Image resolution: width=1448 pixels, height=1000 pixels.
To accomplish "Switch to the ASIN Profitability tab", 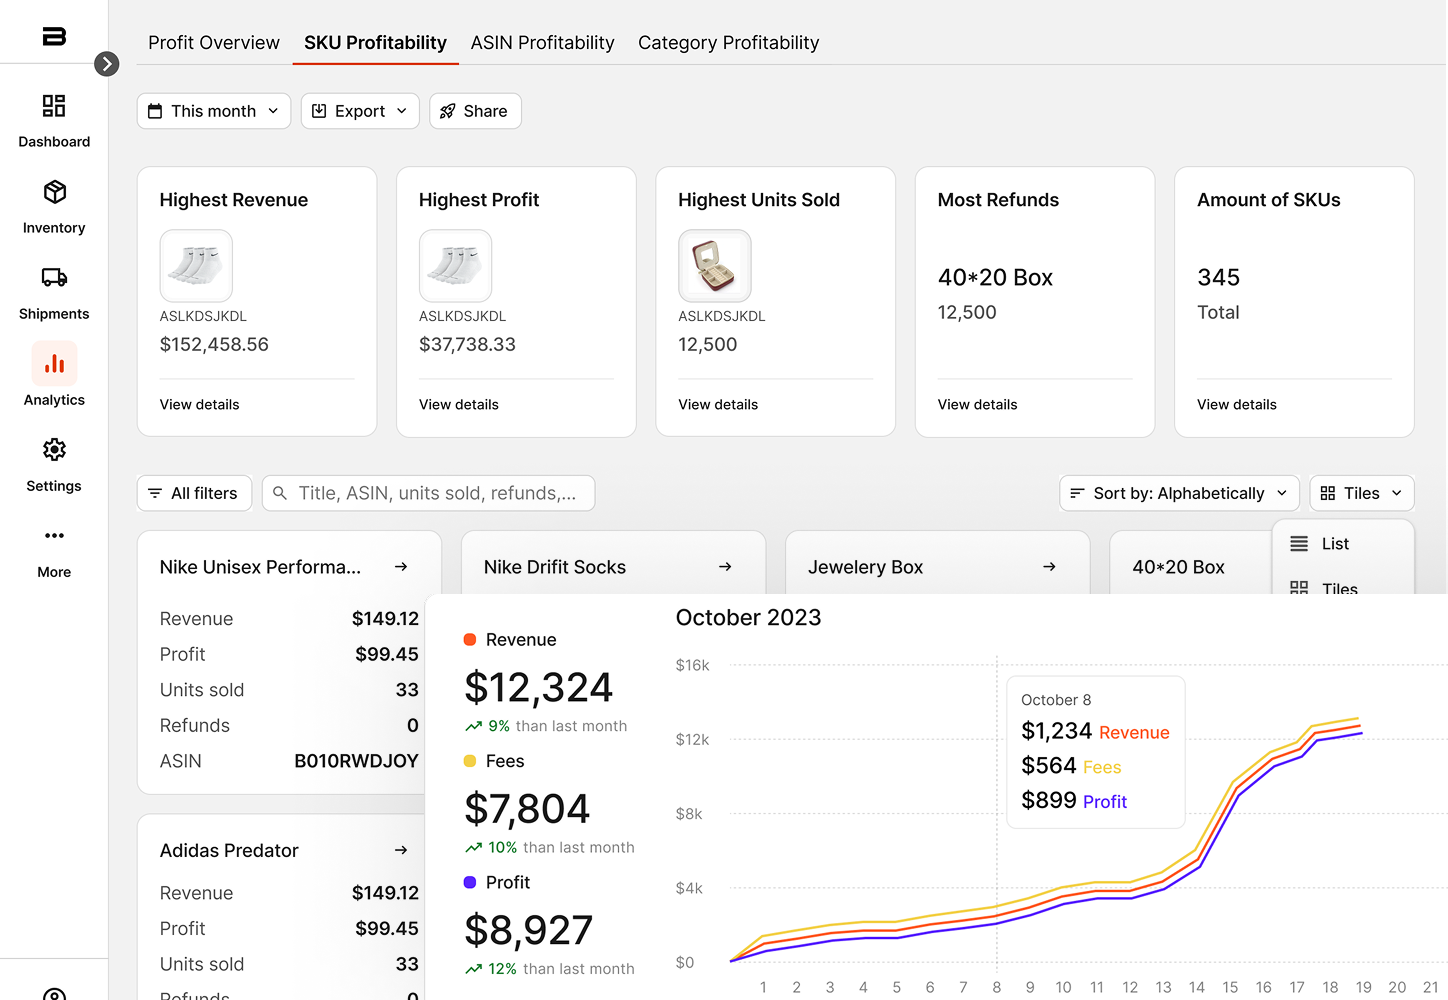I will (542, 43).
